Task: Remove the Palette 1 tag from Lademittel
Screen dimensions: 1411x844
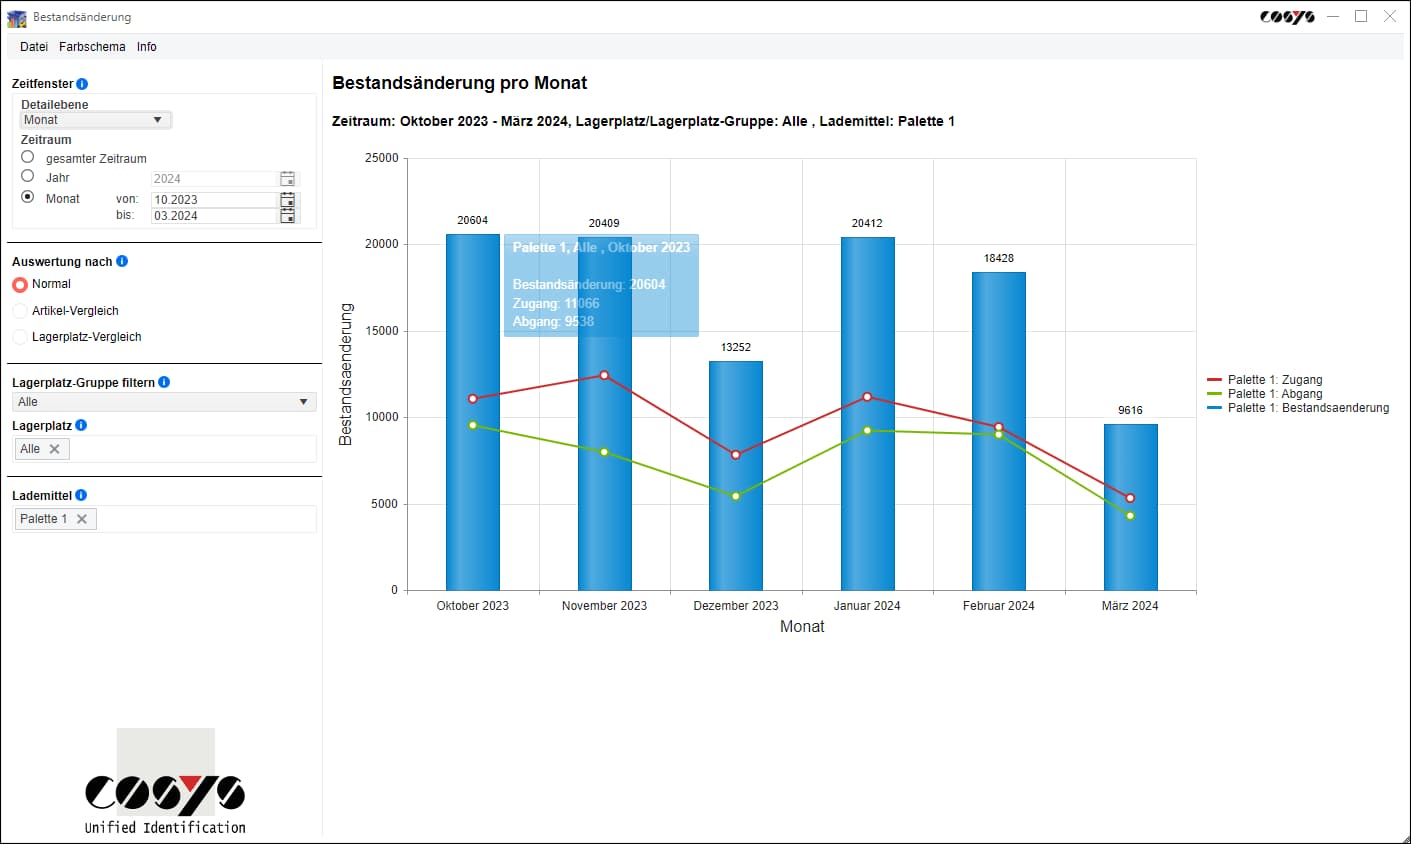Action: (82, 519)
